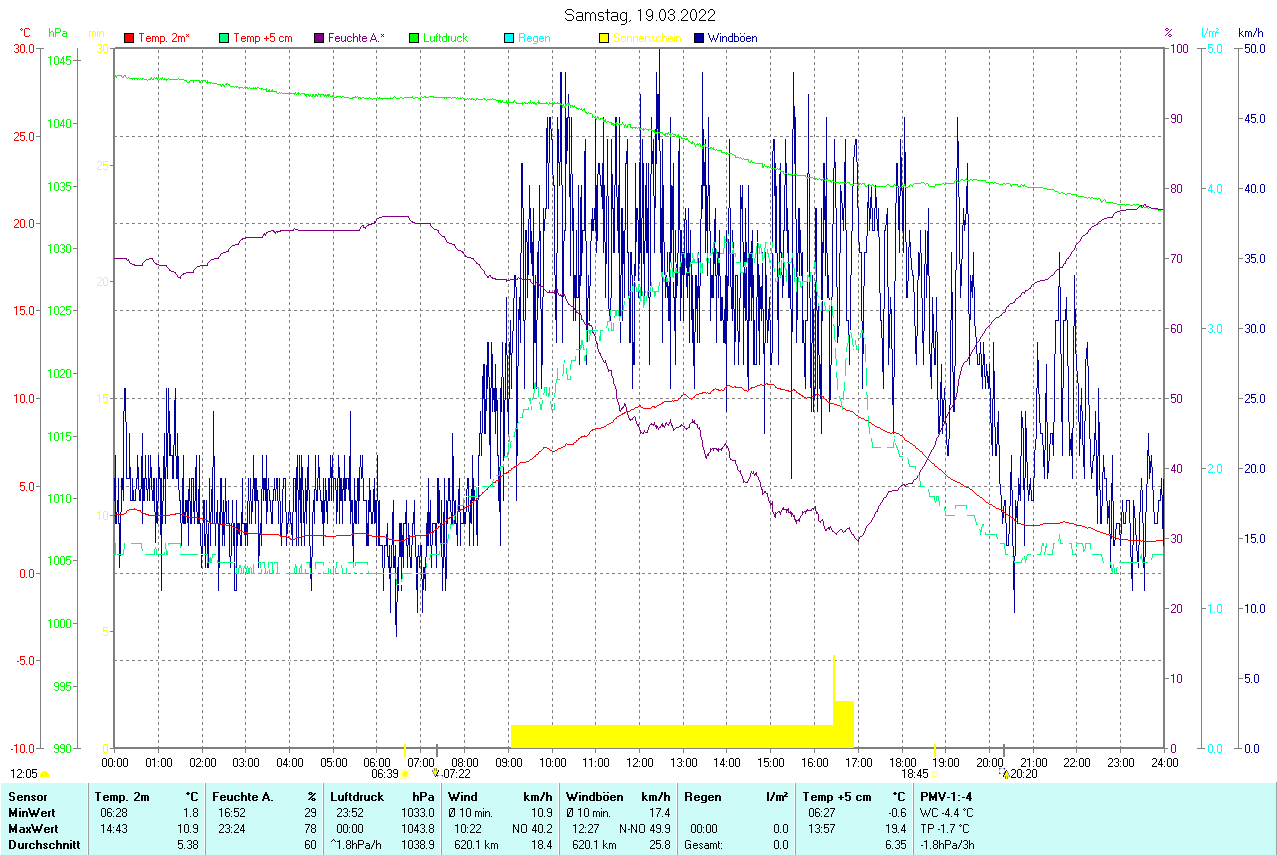Screen dimensions: 1277x855
Task: Click the 'Feuchte A.' column header in the table
Action: coord(243,797)
